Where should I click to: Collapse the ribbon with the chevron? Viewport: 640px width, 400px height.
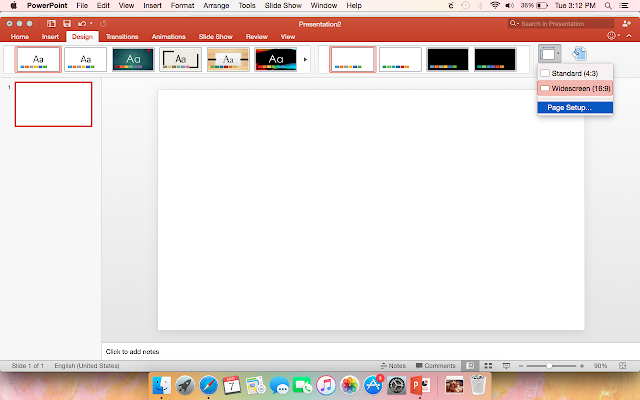tap(629, 36)
